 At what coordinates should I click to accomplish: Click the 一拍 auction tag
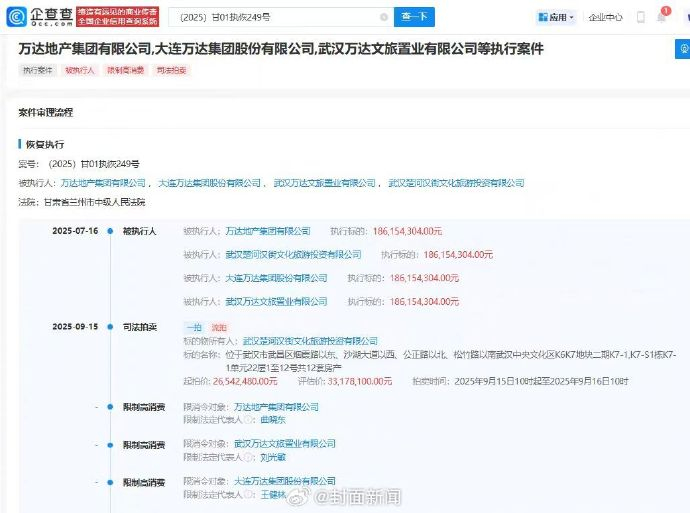click(194, 327)
